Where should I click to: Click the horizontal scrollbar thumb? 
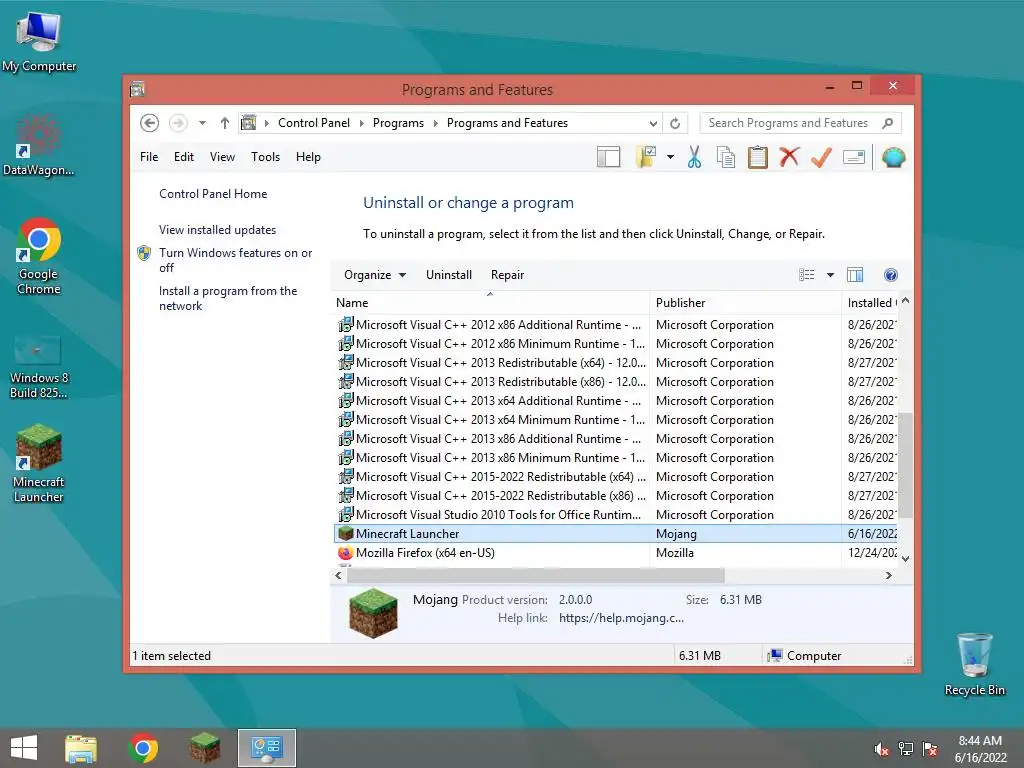(x=536, y=575)
